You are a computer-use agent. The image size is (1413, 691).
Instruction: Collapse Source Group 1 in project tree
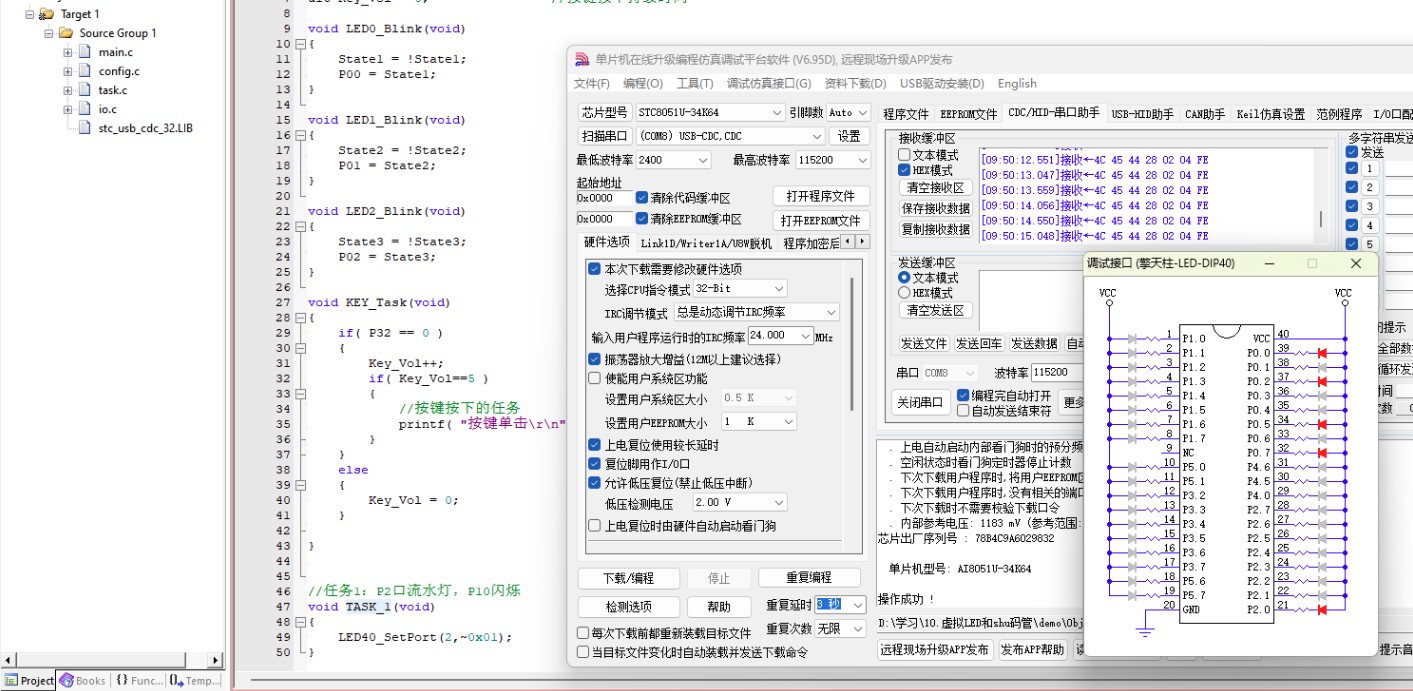click(x=48, y=33)
